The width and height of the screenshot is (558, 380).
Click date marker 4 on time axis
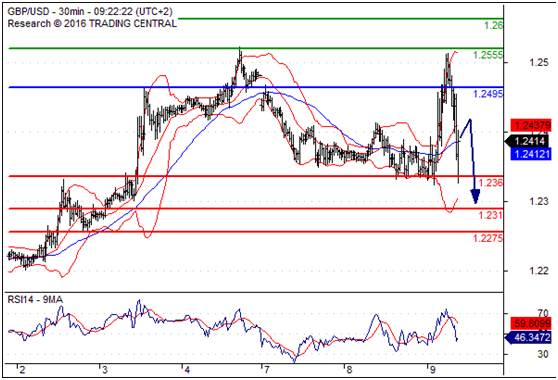pyautogui.click(x=187, y=370)
